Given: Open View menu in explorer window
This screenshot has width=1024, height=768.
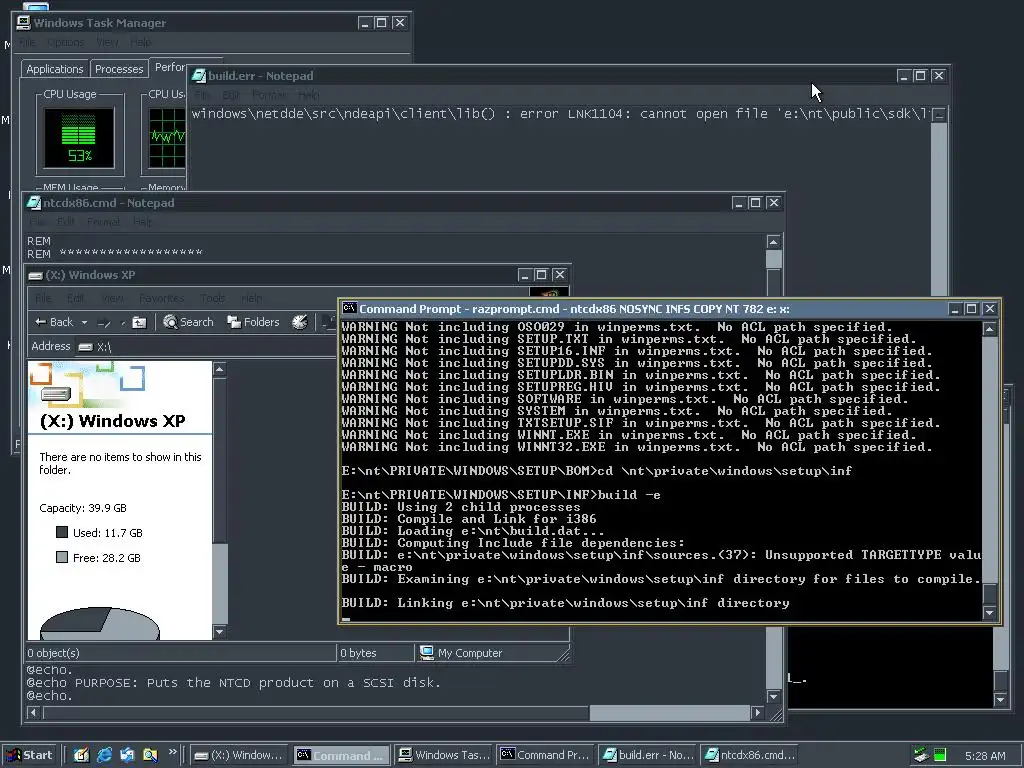Looking at the screenshot, I should click(112, 298).
